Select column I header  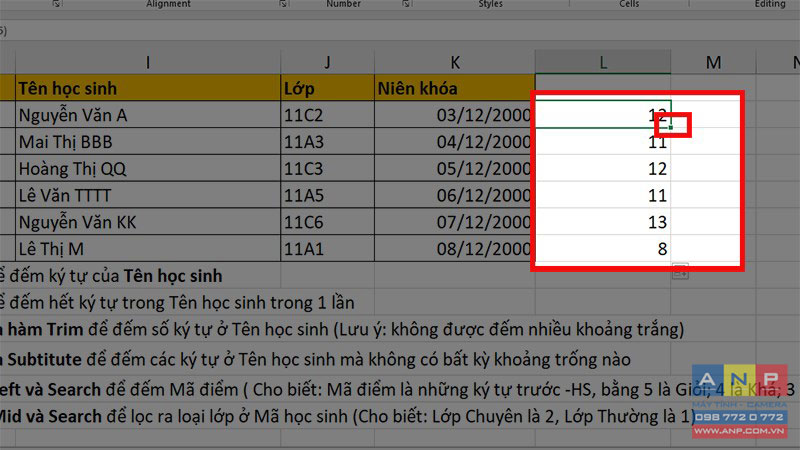tap(148, 62)
